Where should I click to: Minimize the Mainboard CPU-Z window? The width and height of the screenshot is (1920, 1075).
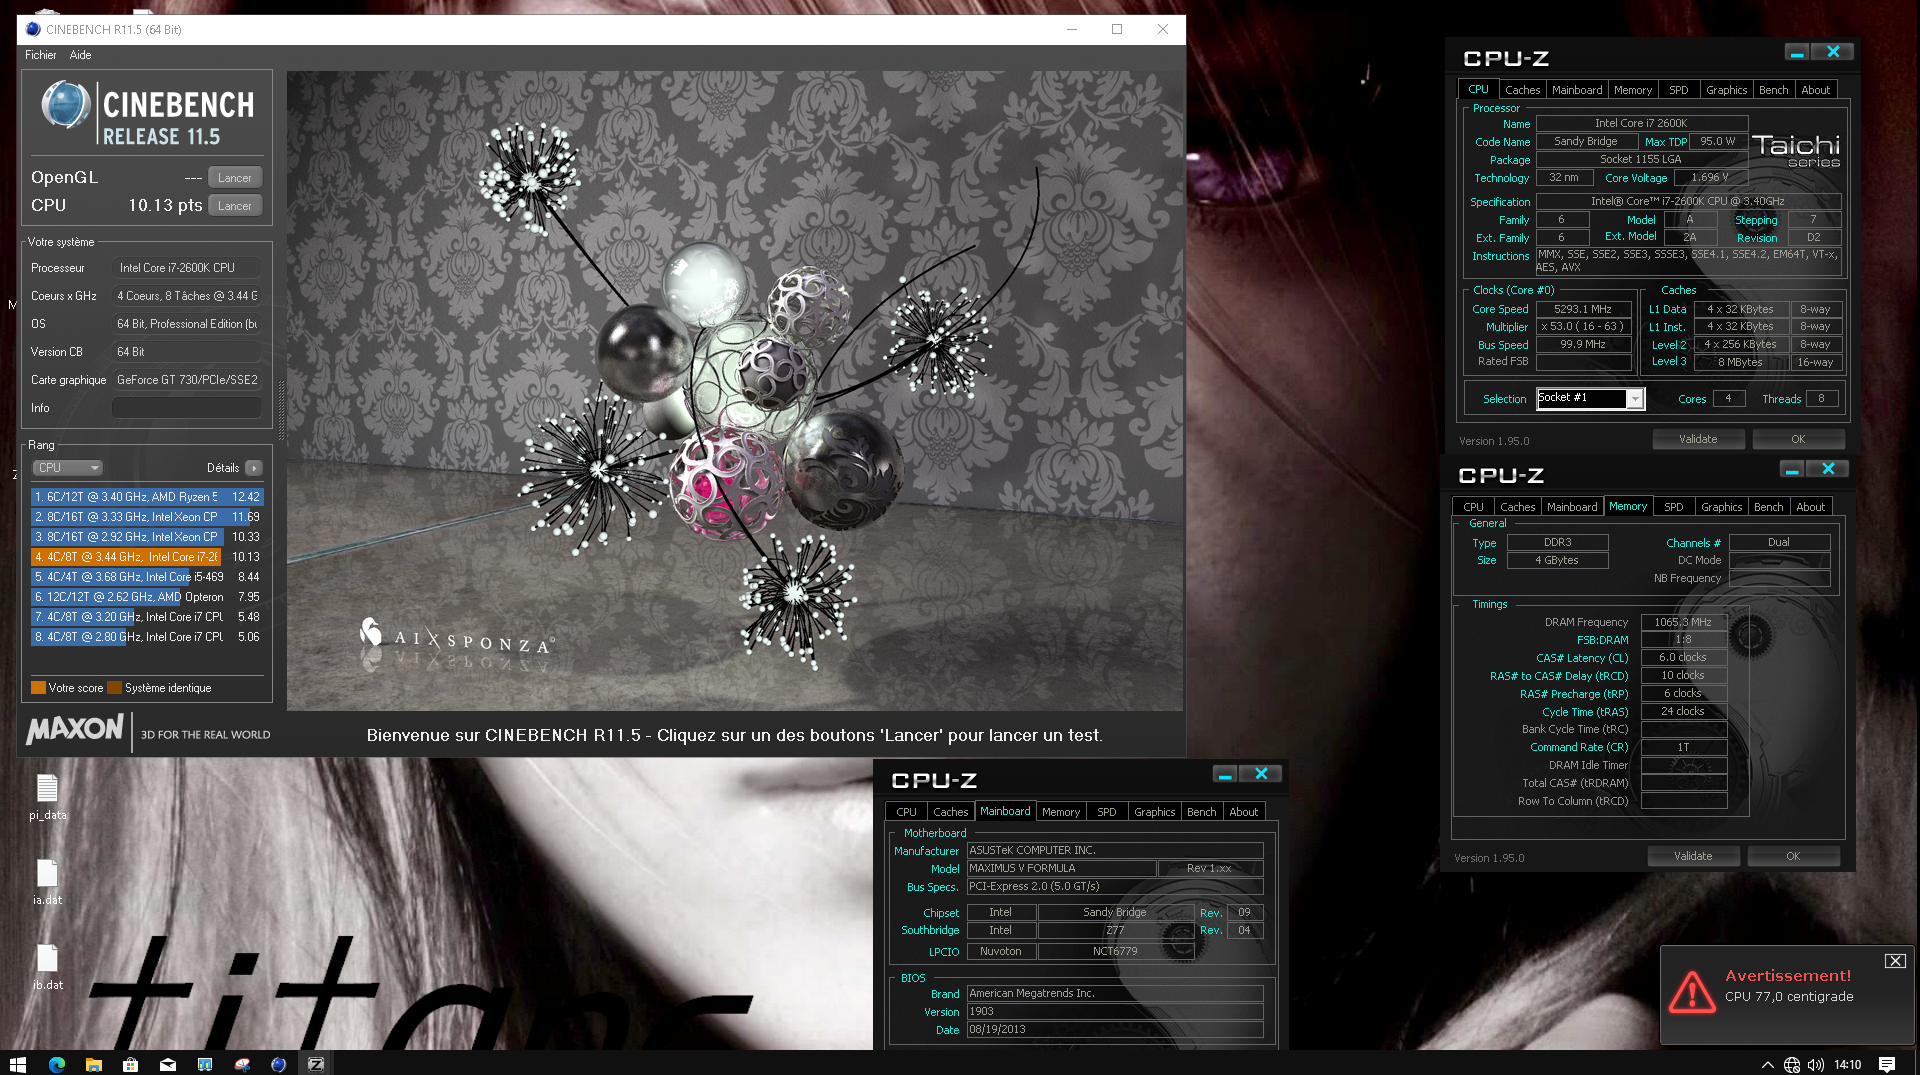pyautogui.click(x=1224, y=774)
